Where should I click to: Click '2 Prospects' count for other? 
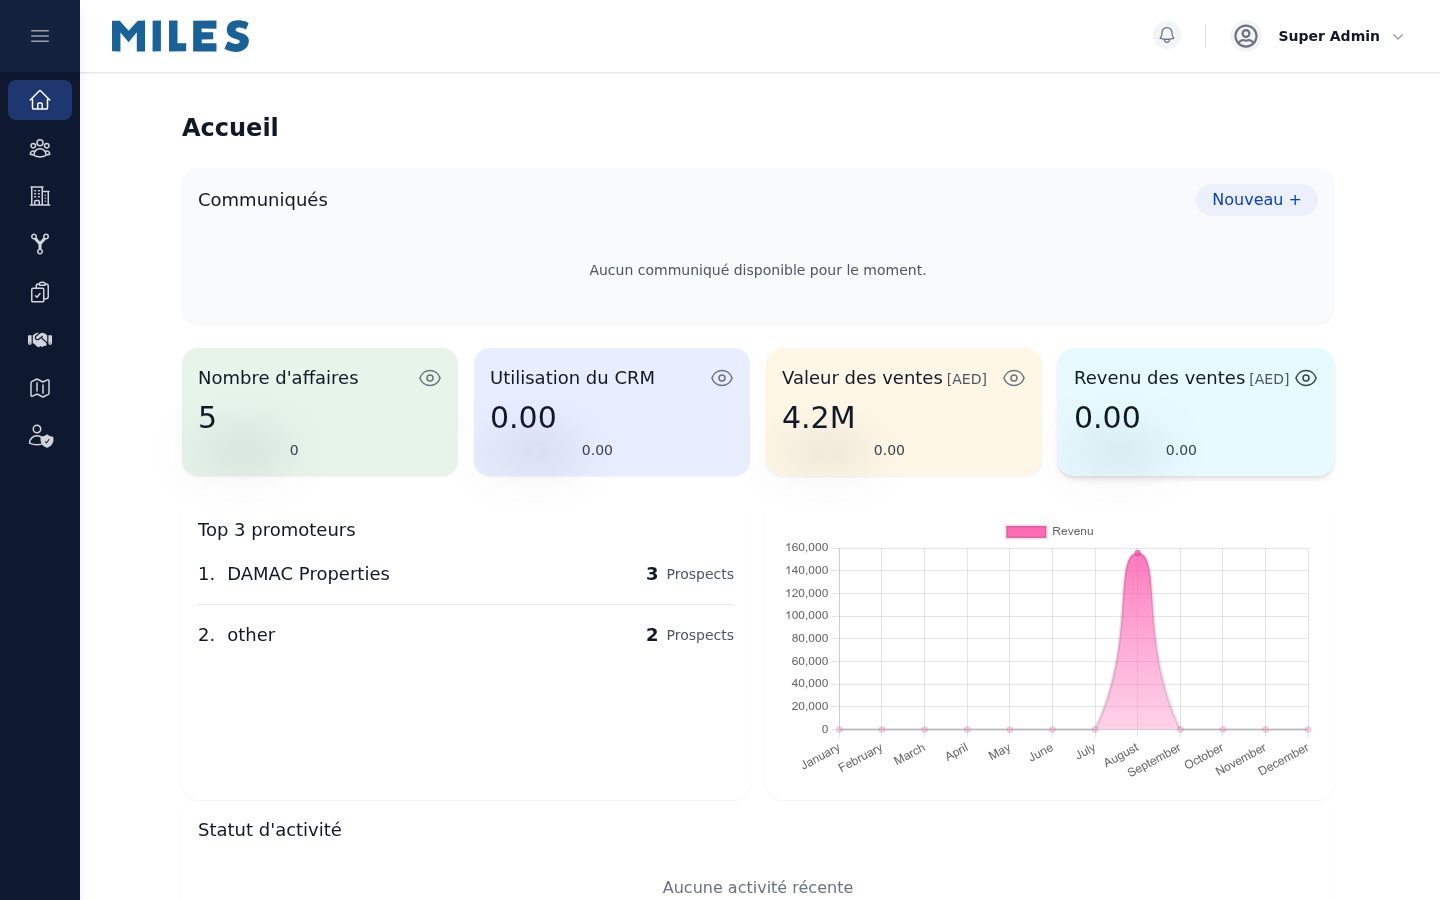690,635
